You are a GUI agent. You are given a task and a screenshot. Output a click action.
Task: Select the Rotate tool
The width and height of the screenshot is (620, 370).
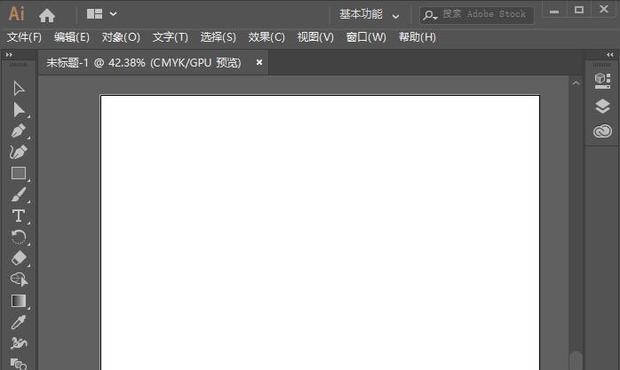(x=18, y=237)
